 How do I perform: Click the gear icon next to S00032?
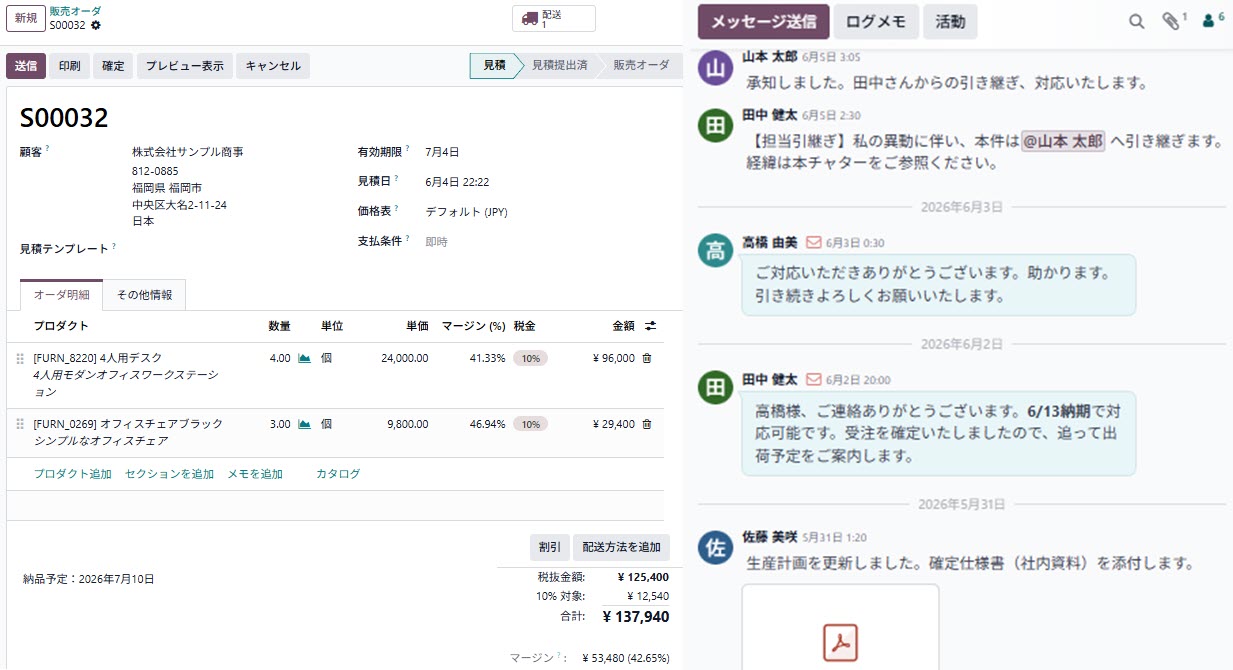[96, 25]
